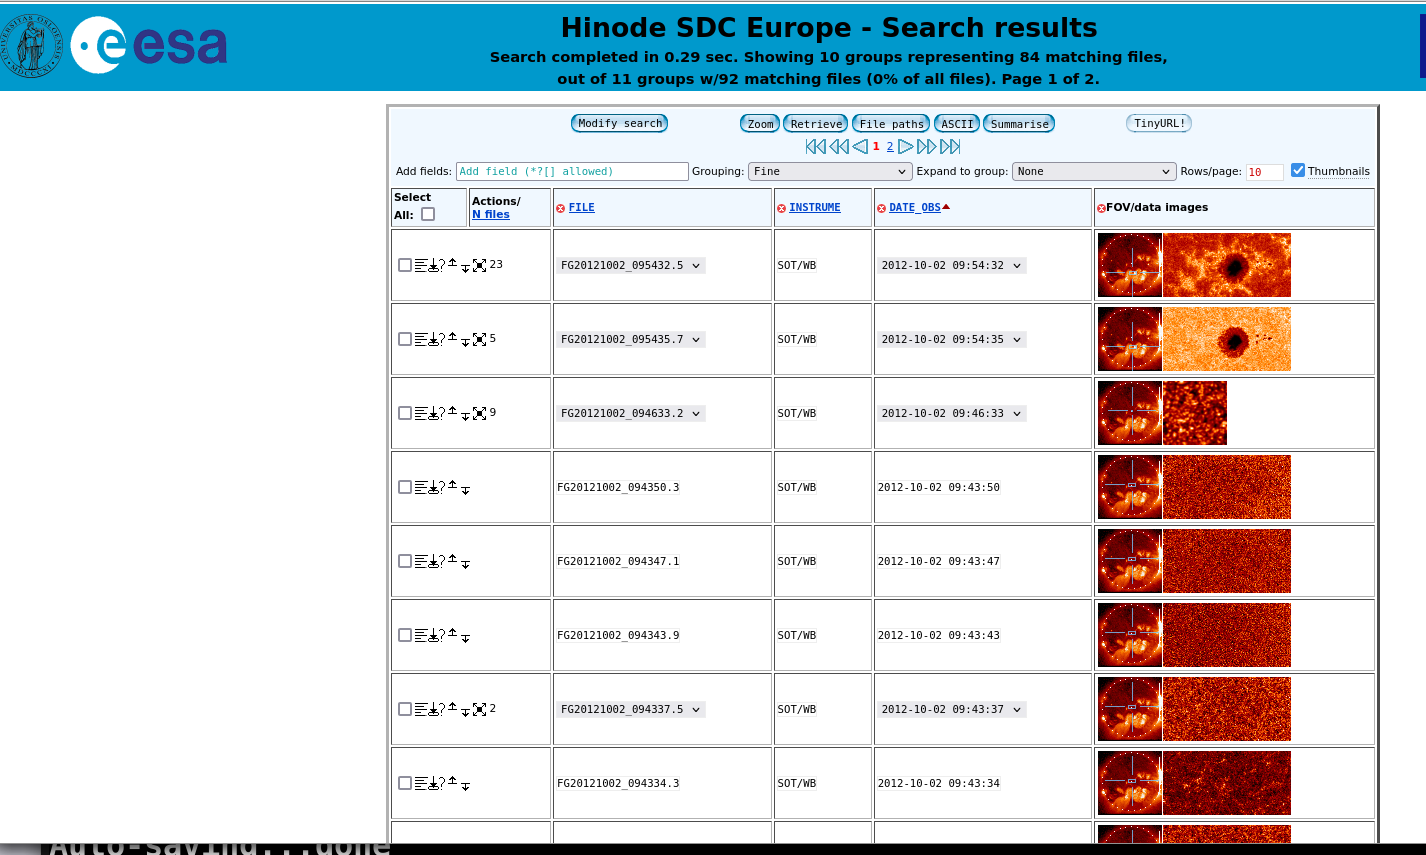The image size is (1426, 855).
Task: Click the download icon in the FG20121002_095435.7 row
Action: click(433, 339)
